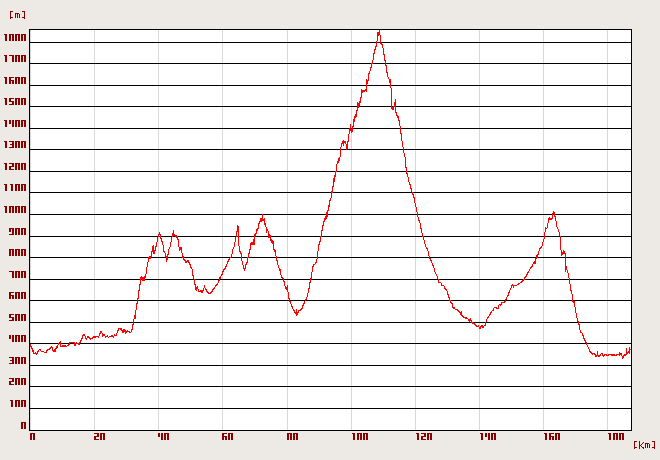Click the [m] unit label above the vertical axis

[x=17, y=15]
